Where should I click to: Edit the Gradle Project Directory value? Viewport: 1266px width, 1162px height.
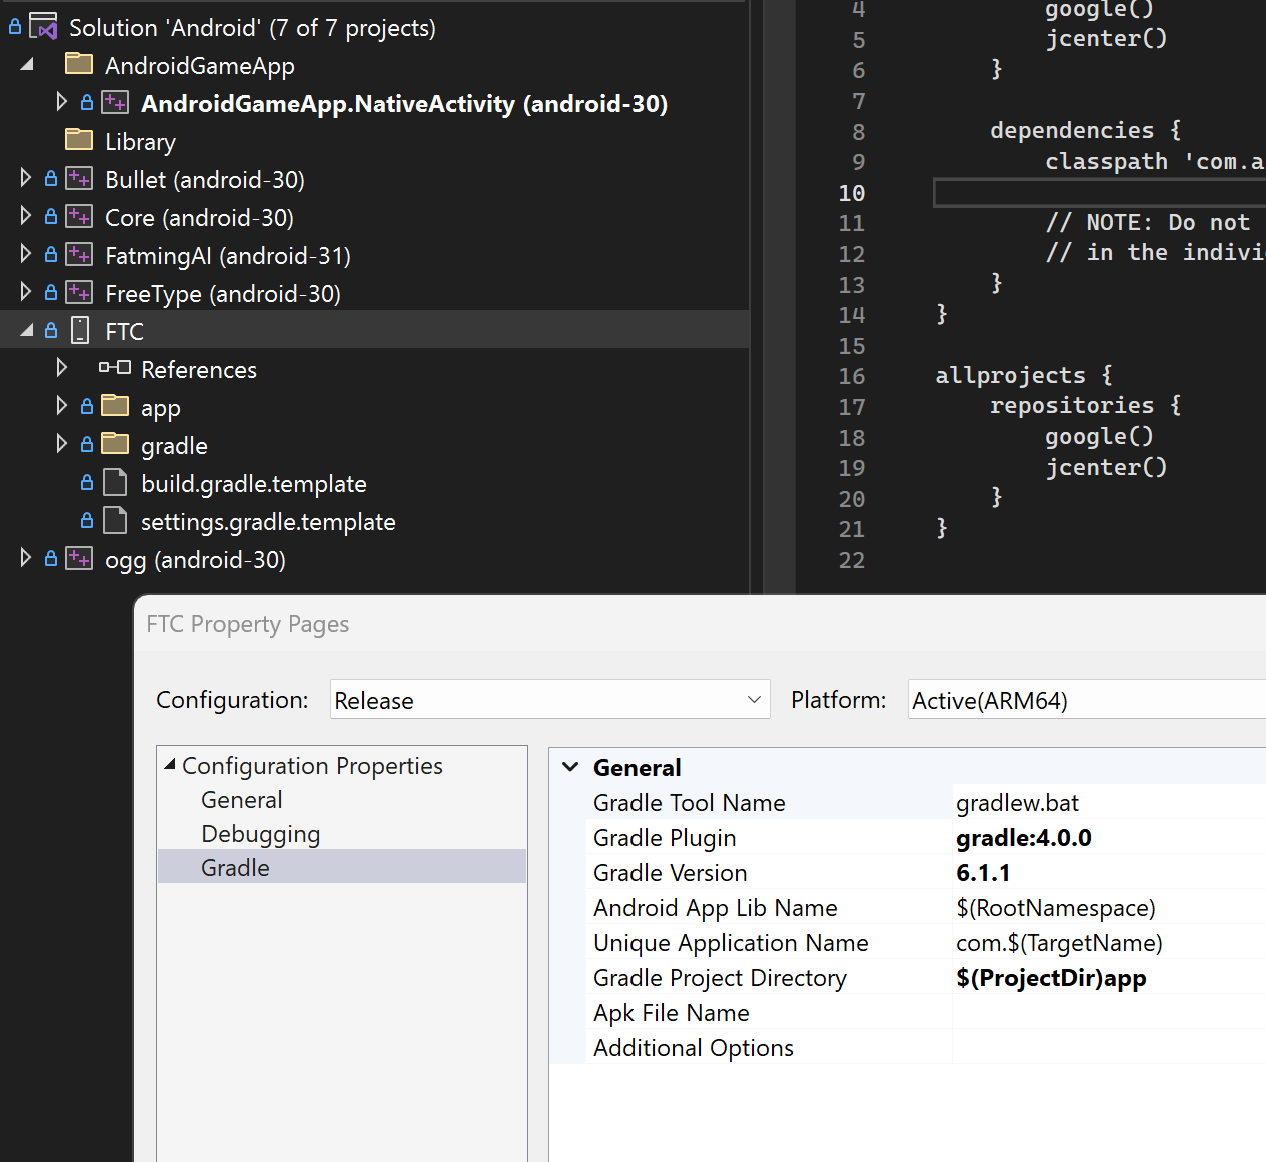pos(1109,978)
